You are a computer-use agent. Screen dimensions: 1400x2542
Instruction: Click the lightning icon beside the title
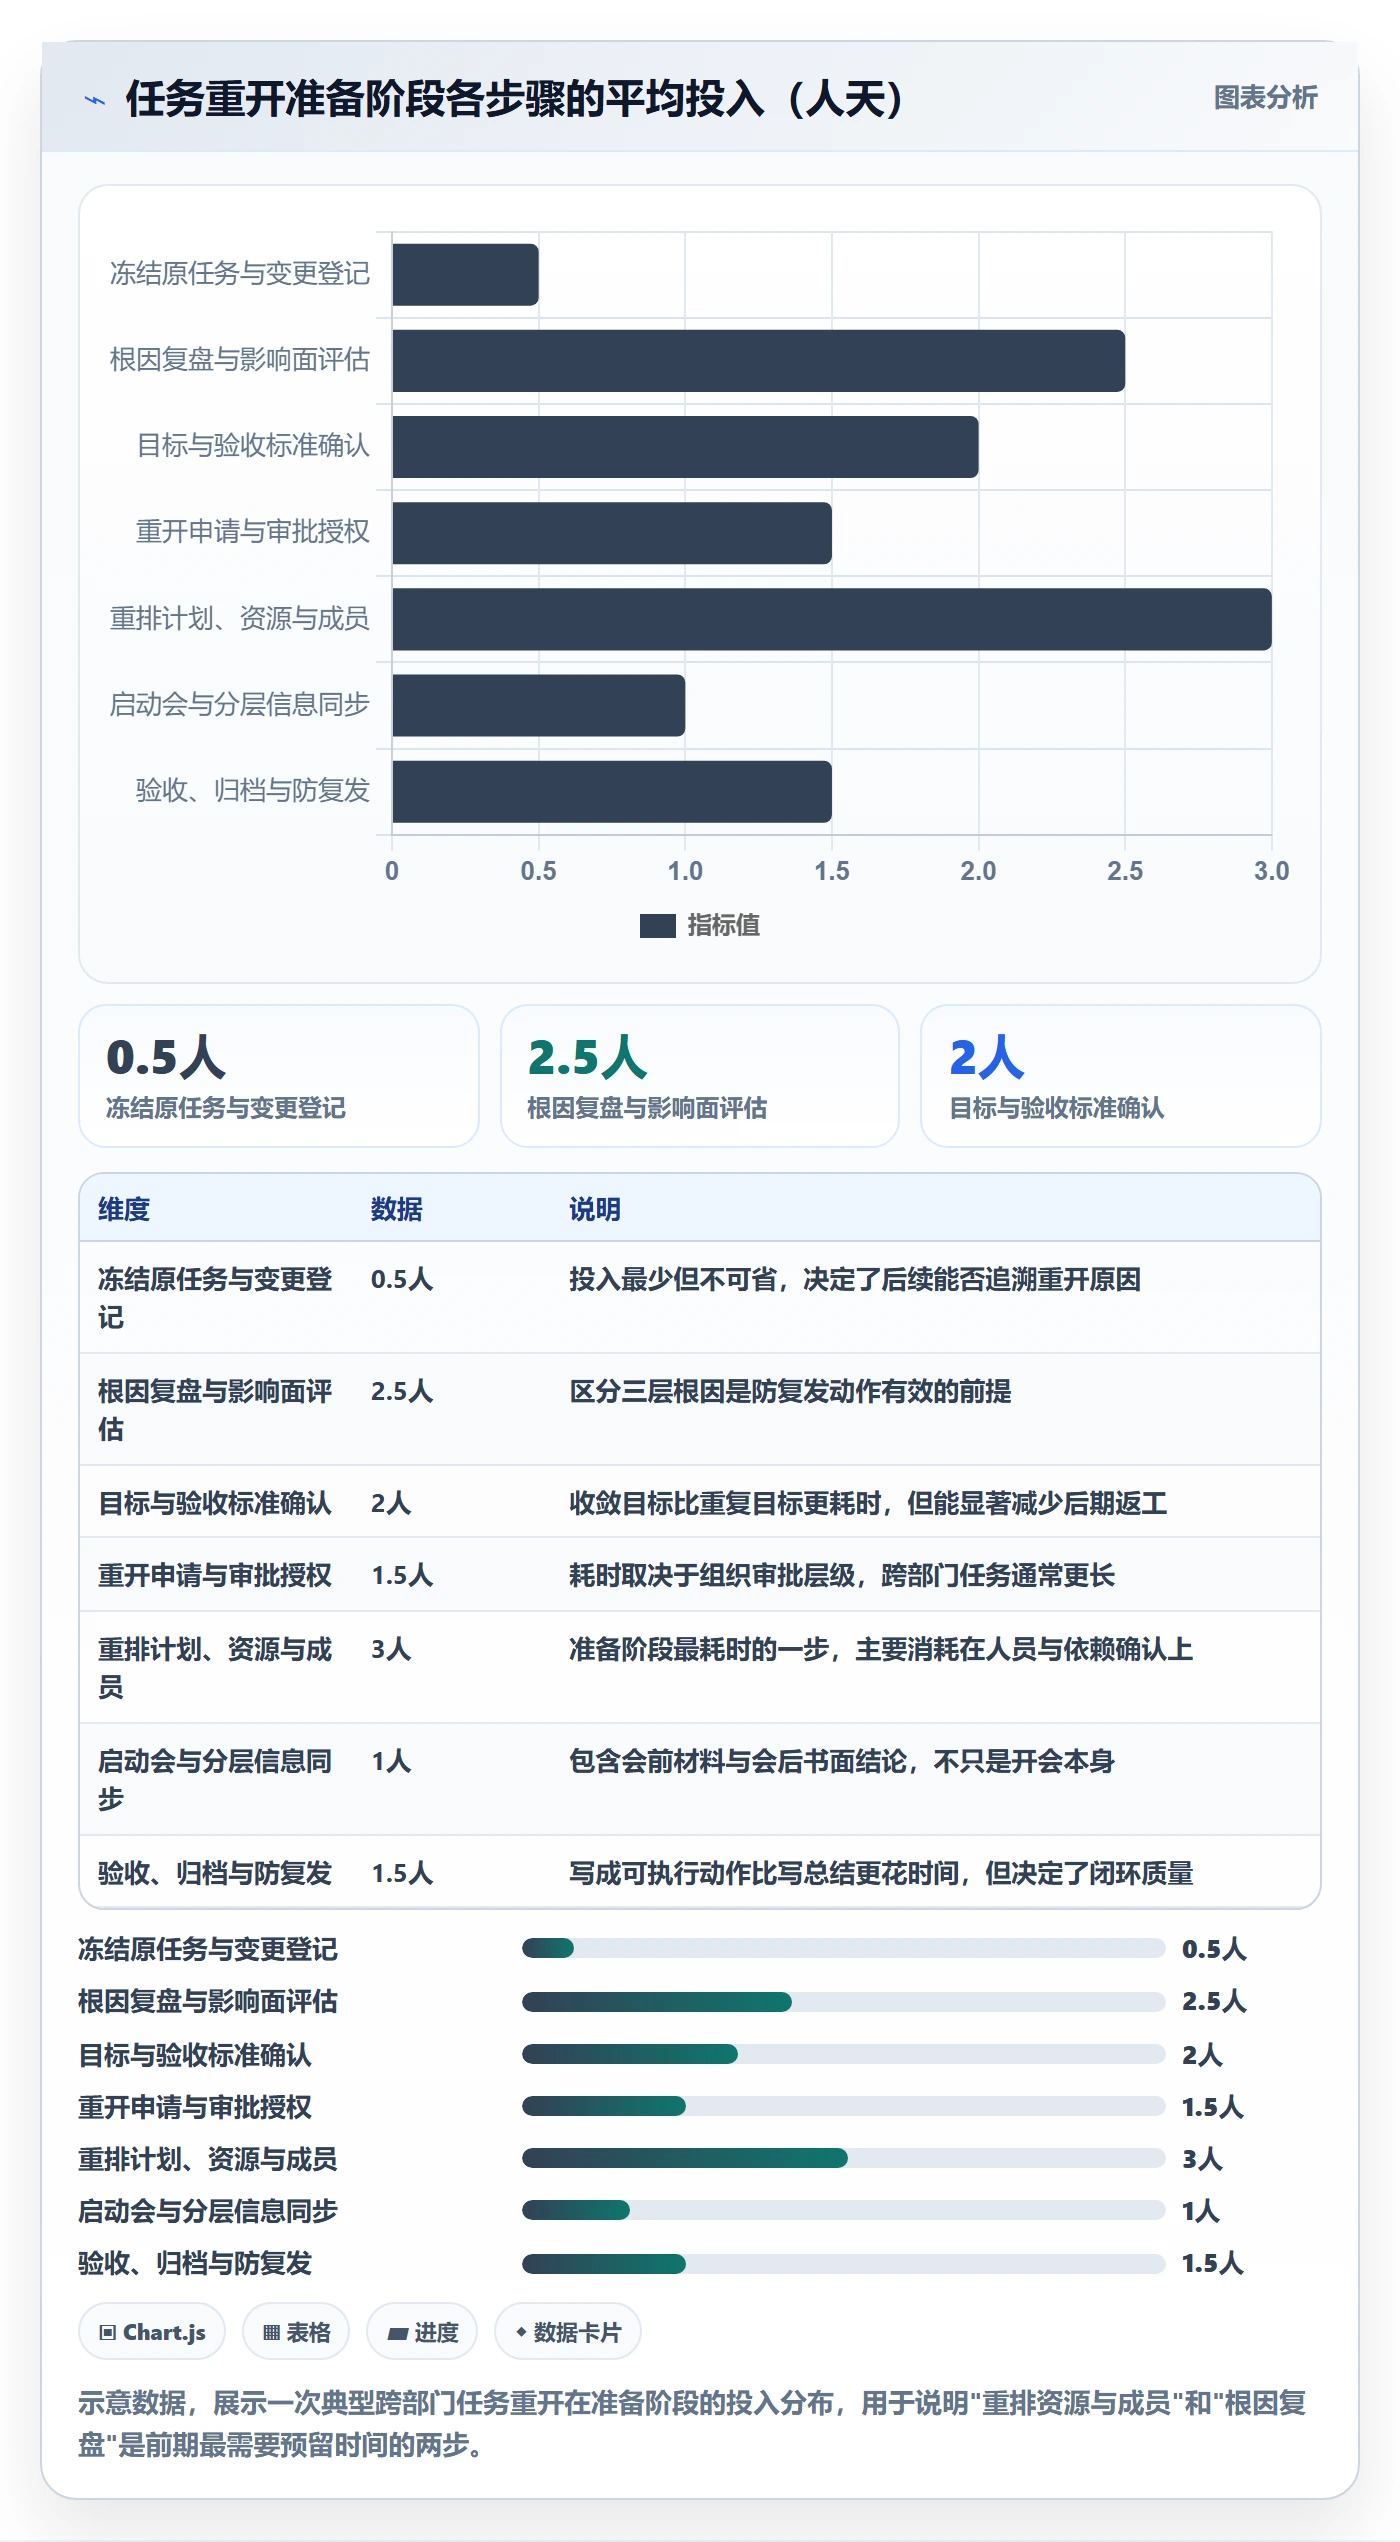coord(95,100)
